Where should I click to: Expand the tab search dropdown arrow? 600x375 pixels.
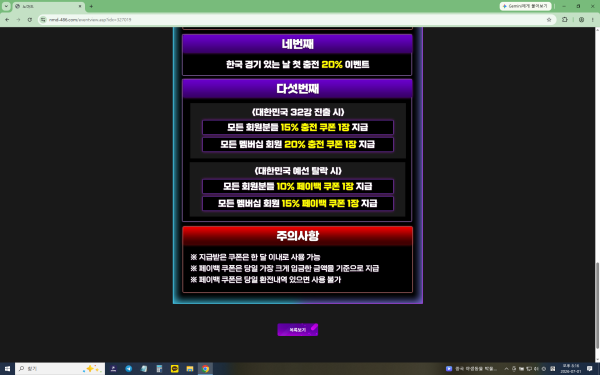[x=6, y=6]
